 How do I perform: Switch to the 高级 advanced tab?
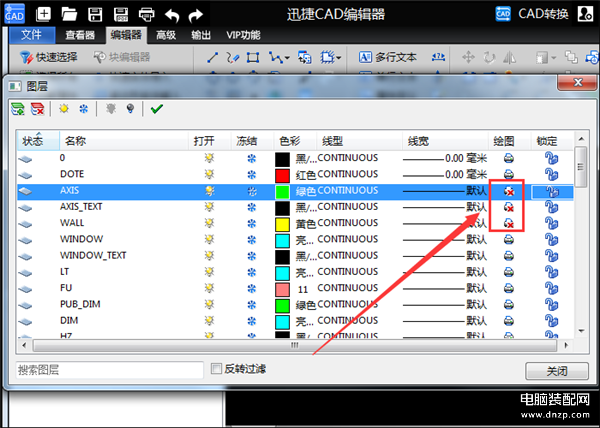(166, 35)
